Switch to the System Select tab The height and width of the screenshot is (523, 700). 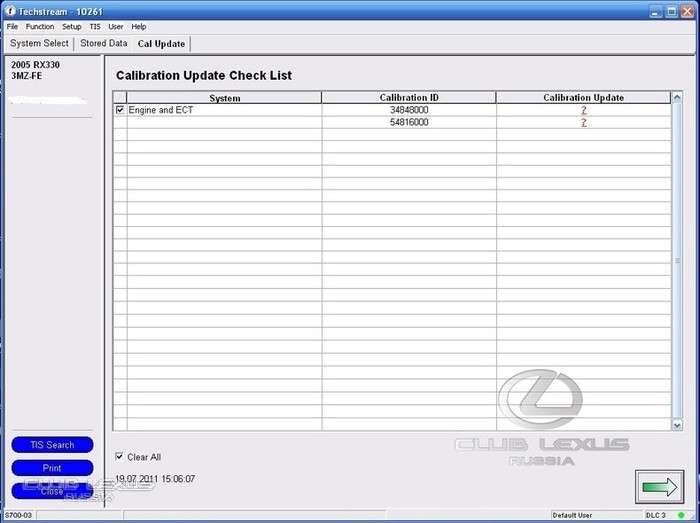pos(39,44)
